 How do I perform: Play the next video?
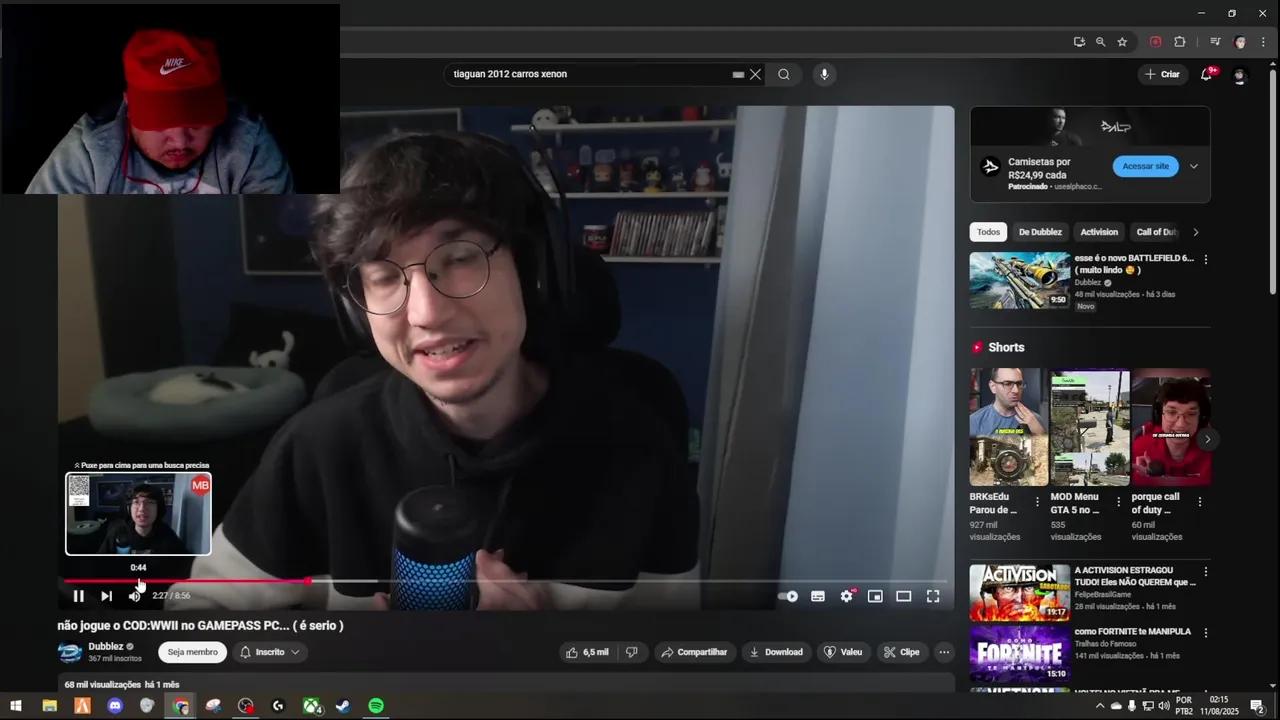[106, 595]
